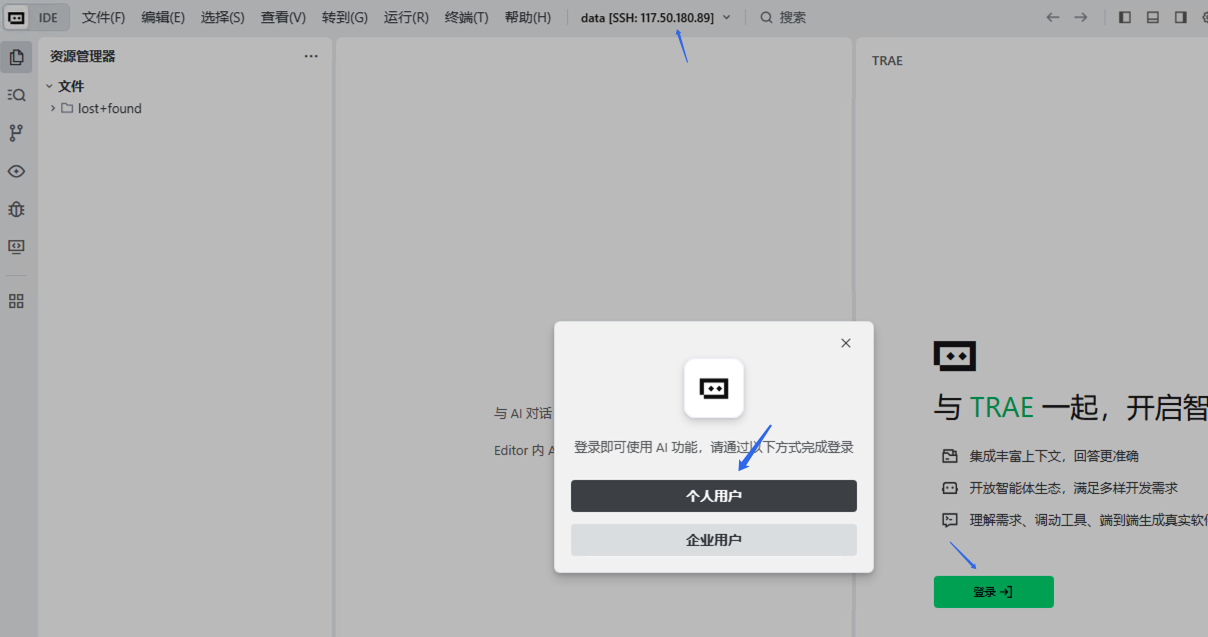
Task: Click the TRAE panel title
Action: click(887, 61)
